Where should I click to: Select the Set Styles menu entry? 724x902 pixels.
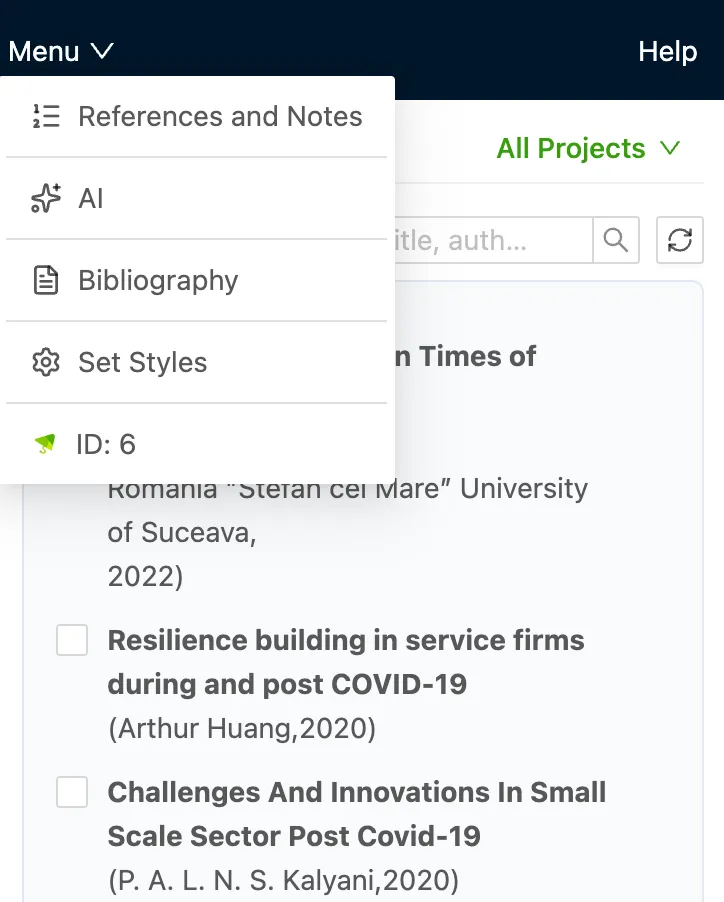pos(143,362)
